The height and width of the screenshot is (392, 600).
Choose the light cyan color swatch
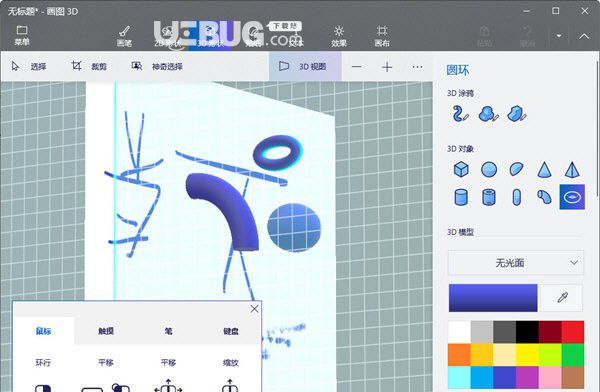[x=459, y=377]
